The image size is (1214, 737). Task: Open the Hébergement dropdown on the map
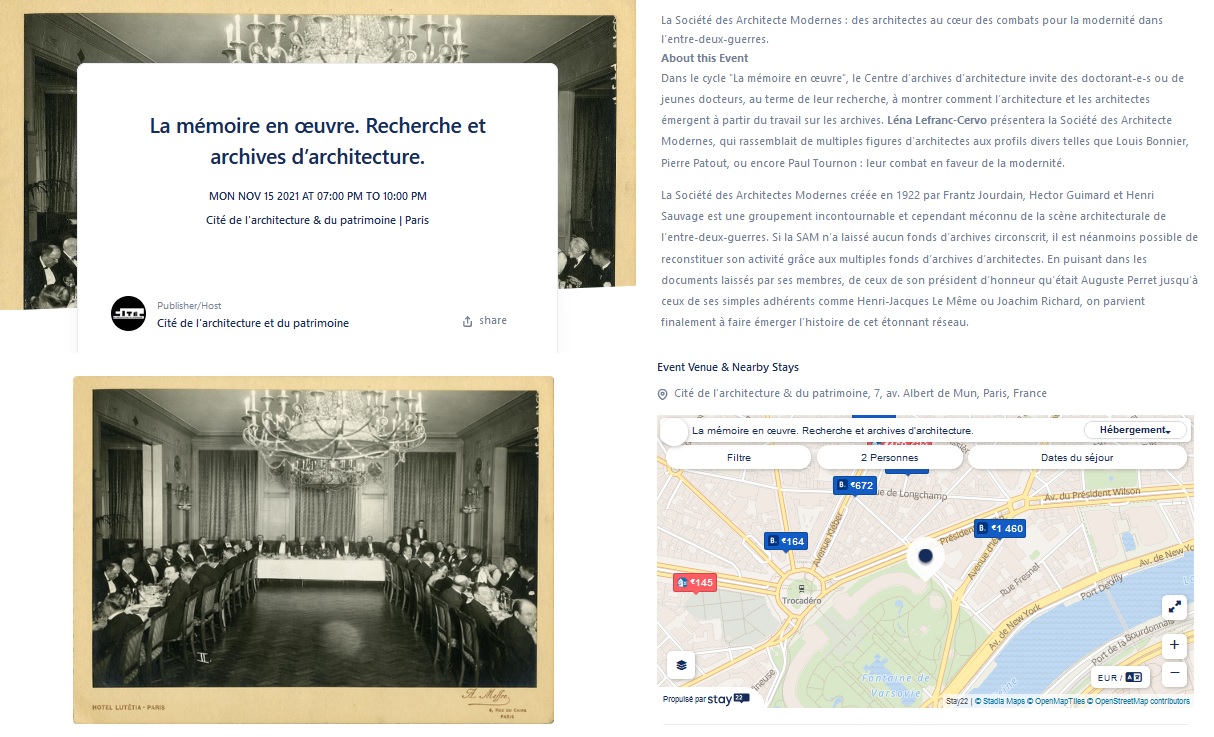[1135, 430]
